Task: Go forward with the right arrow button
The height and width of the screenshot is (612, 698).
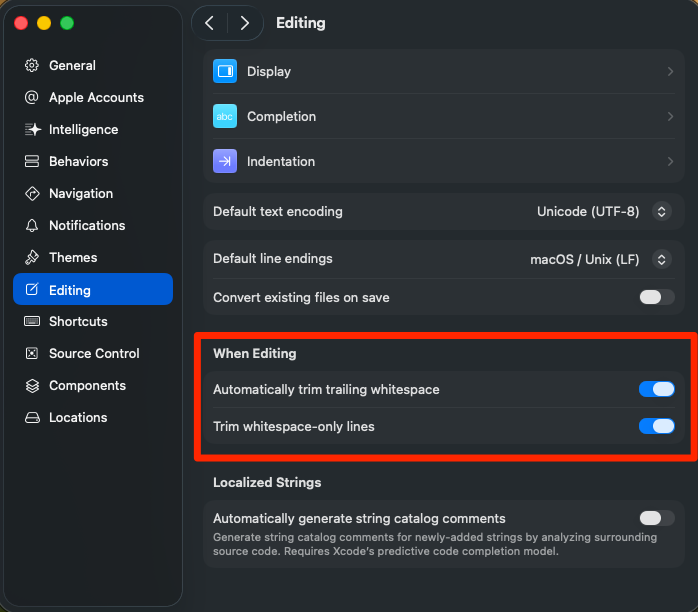Action: tap(245, 23)
